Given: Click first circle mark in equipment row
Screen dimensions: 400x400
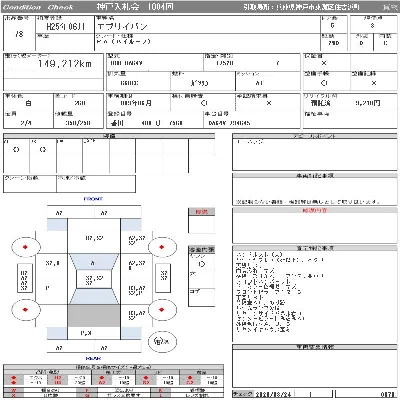Looking at the screenshot, I should pos(16,150).
